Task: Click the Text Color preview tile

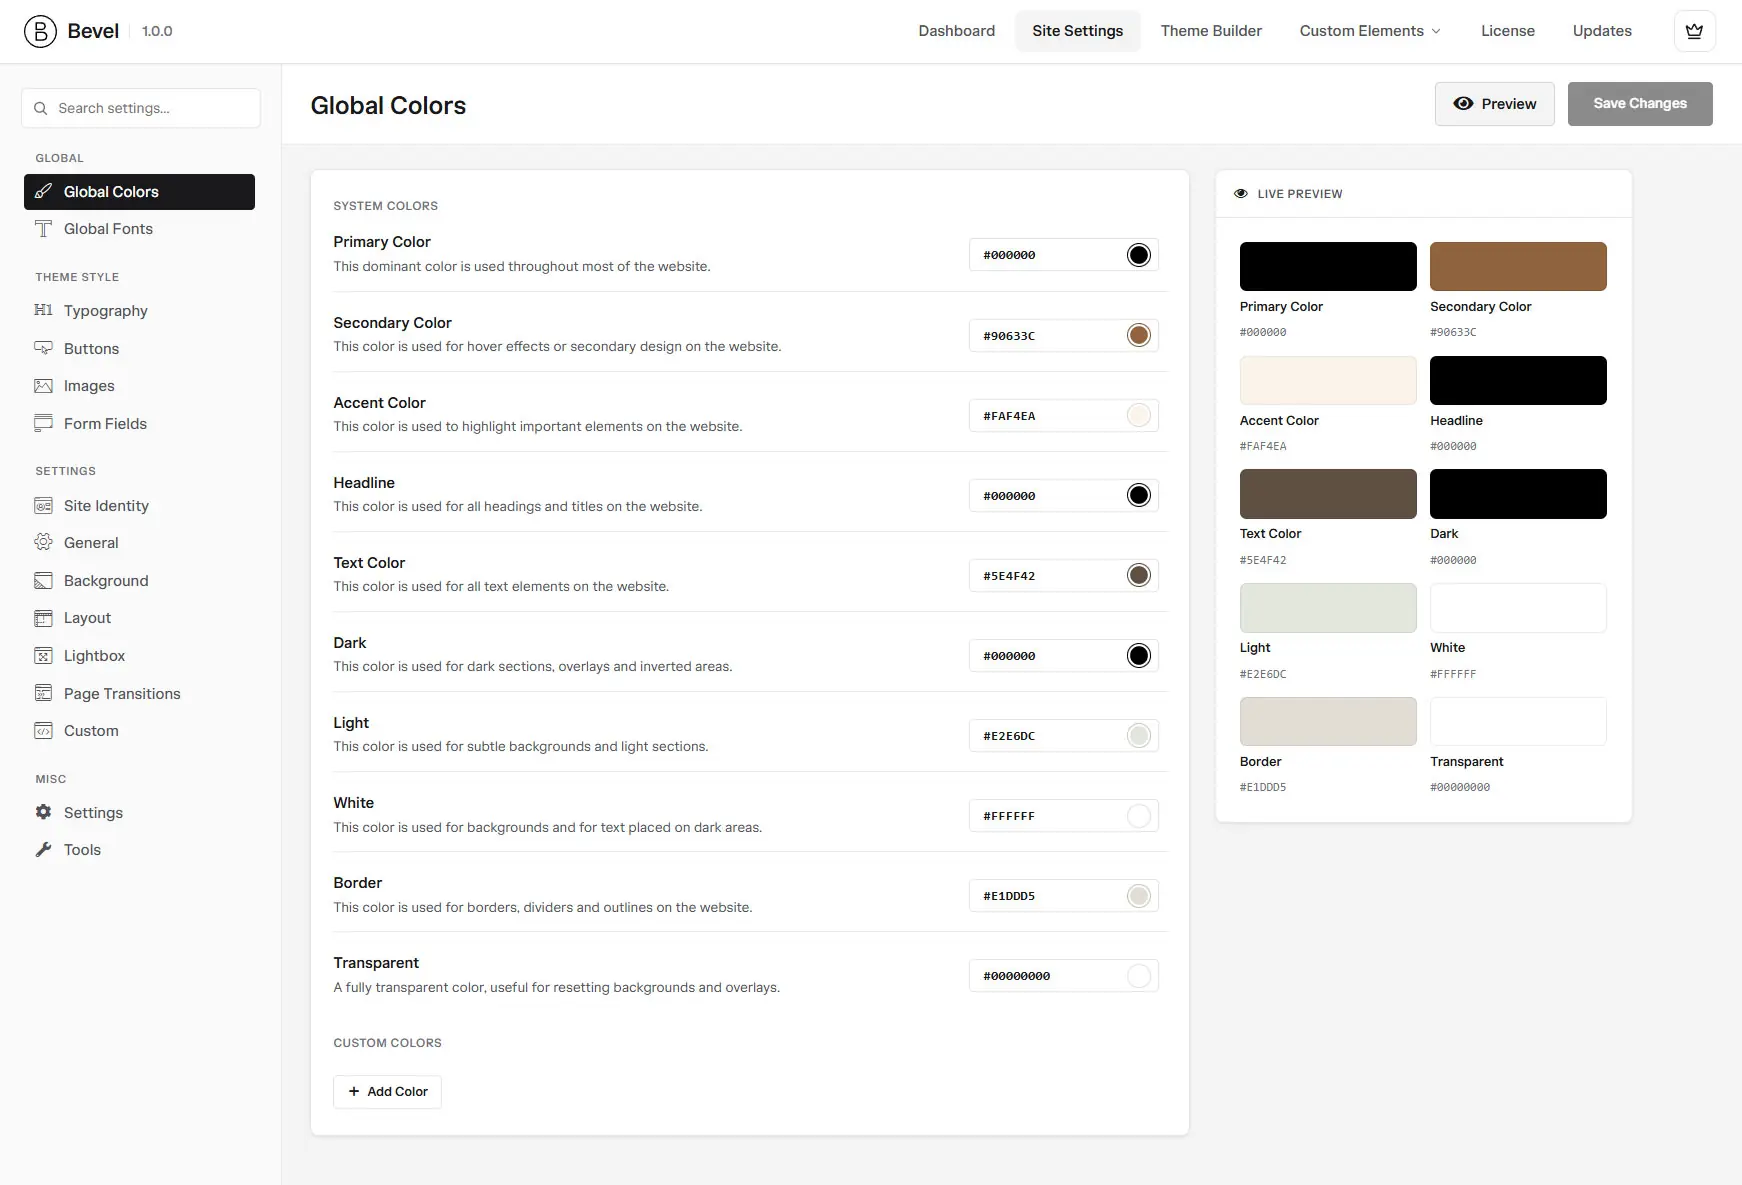Action: tap(1328, 494)
